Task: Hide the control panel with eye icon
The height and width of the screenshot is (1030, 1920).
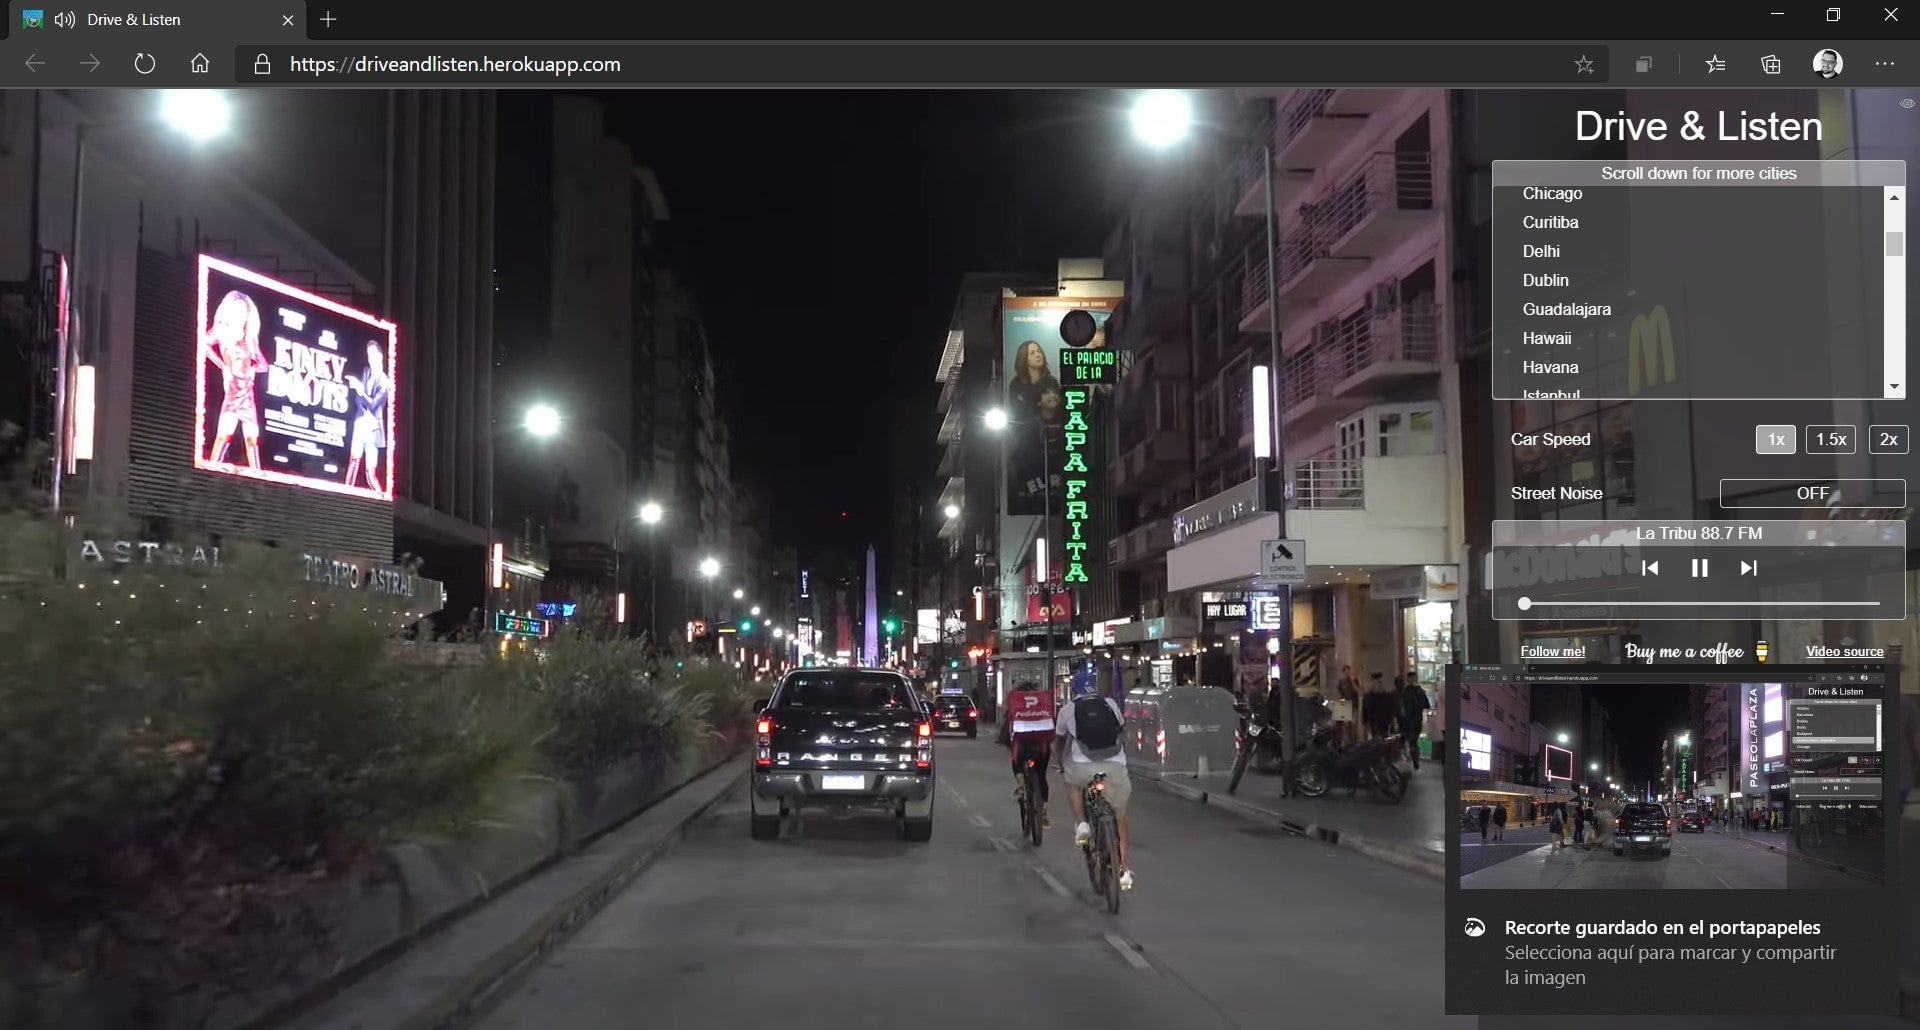Action: (1907, 104)
